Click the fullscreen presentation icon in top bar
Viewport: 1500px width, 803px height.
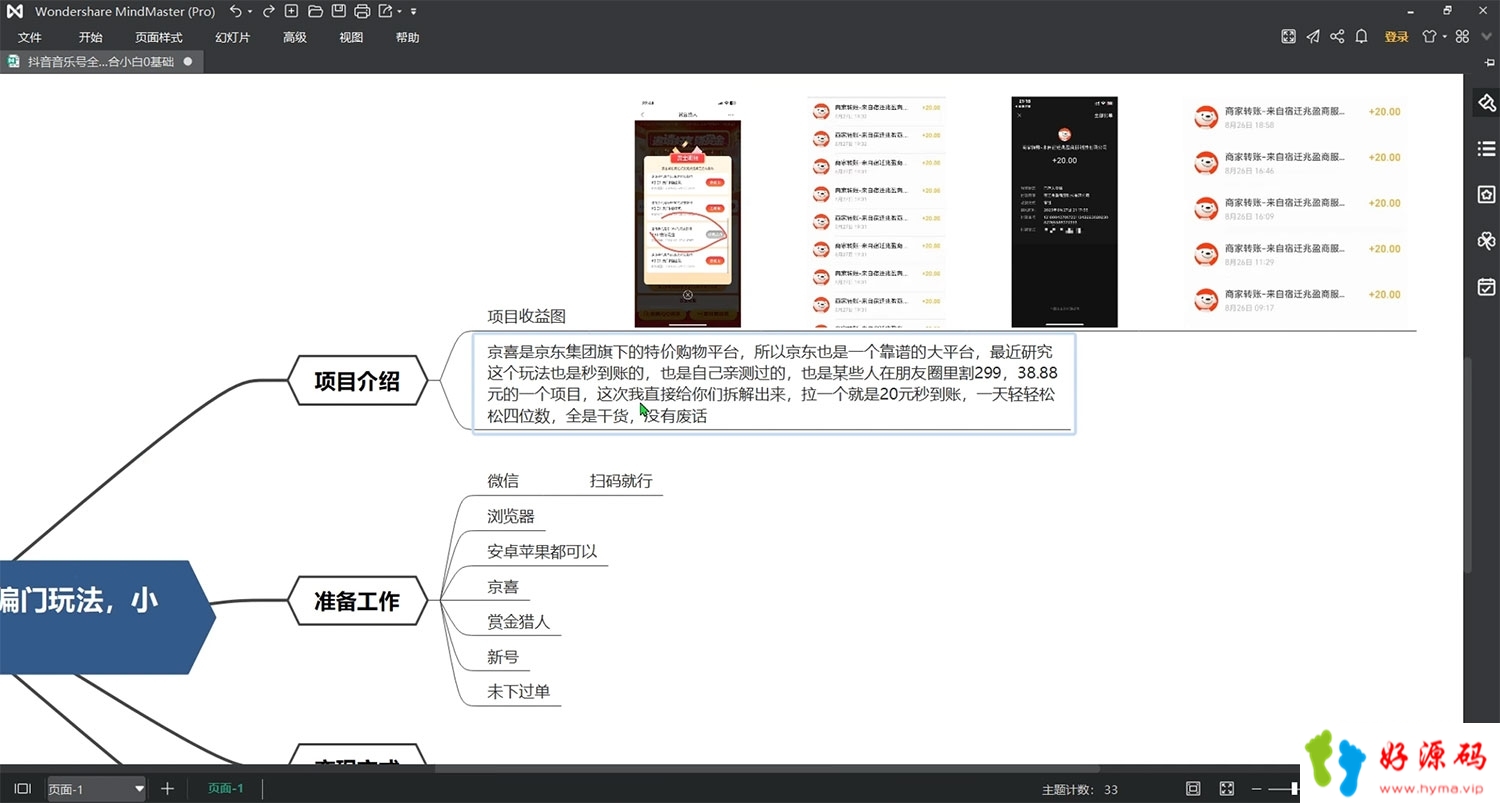point(1289,37)
